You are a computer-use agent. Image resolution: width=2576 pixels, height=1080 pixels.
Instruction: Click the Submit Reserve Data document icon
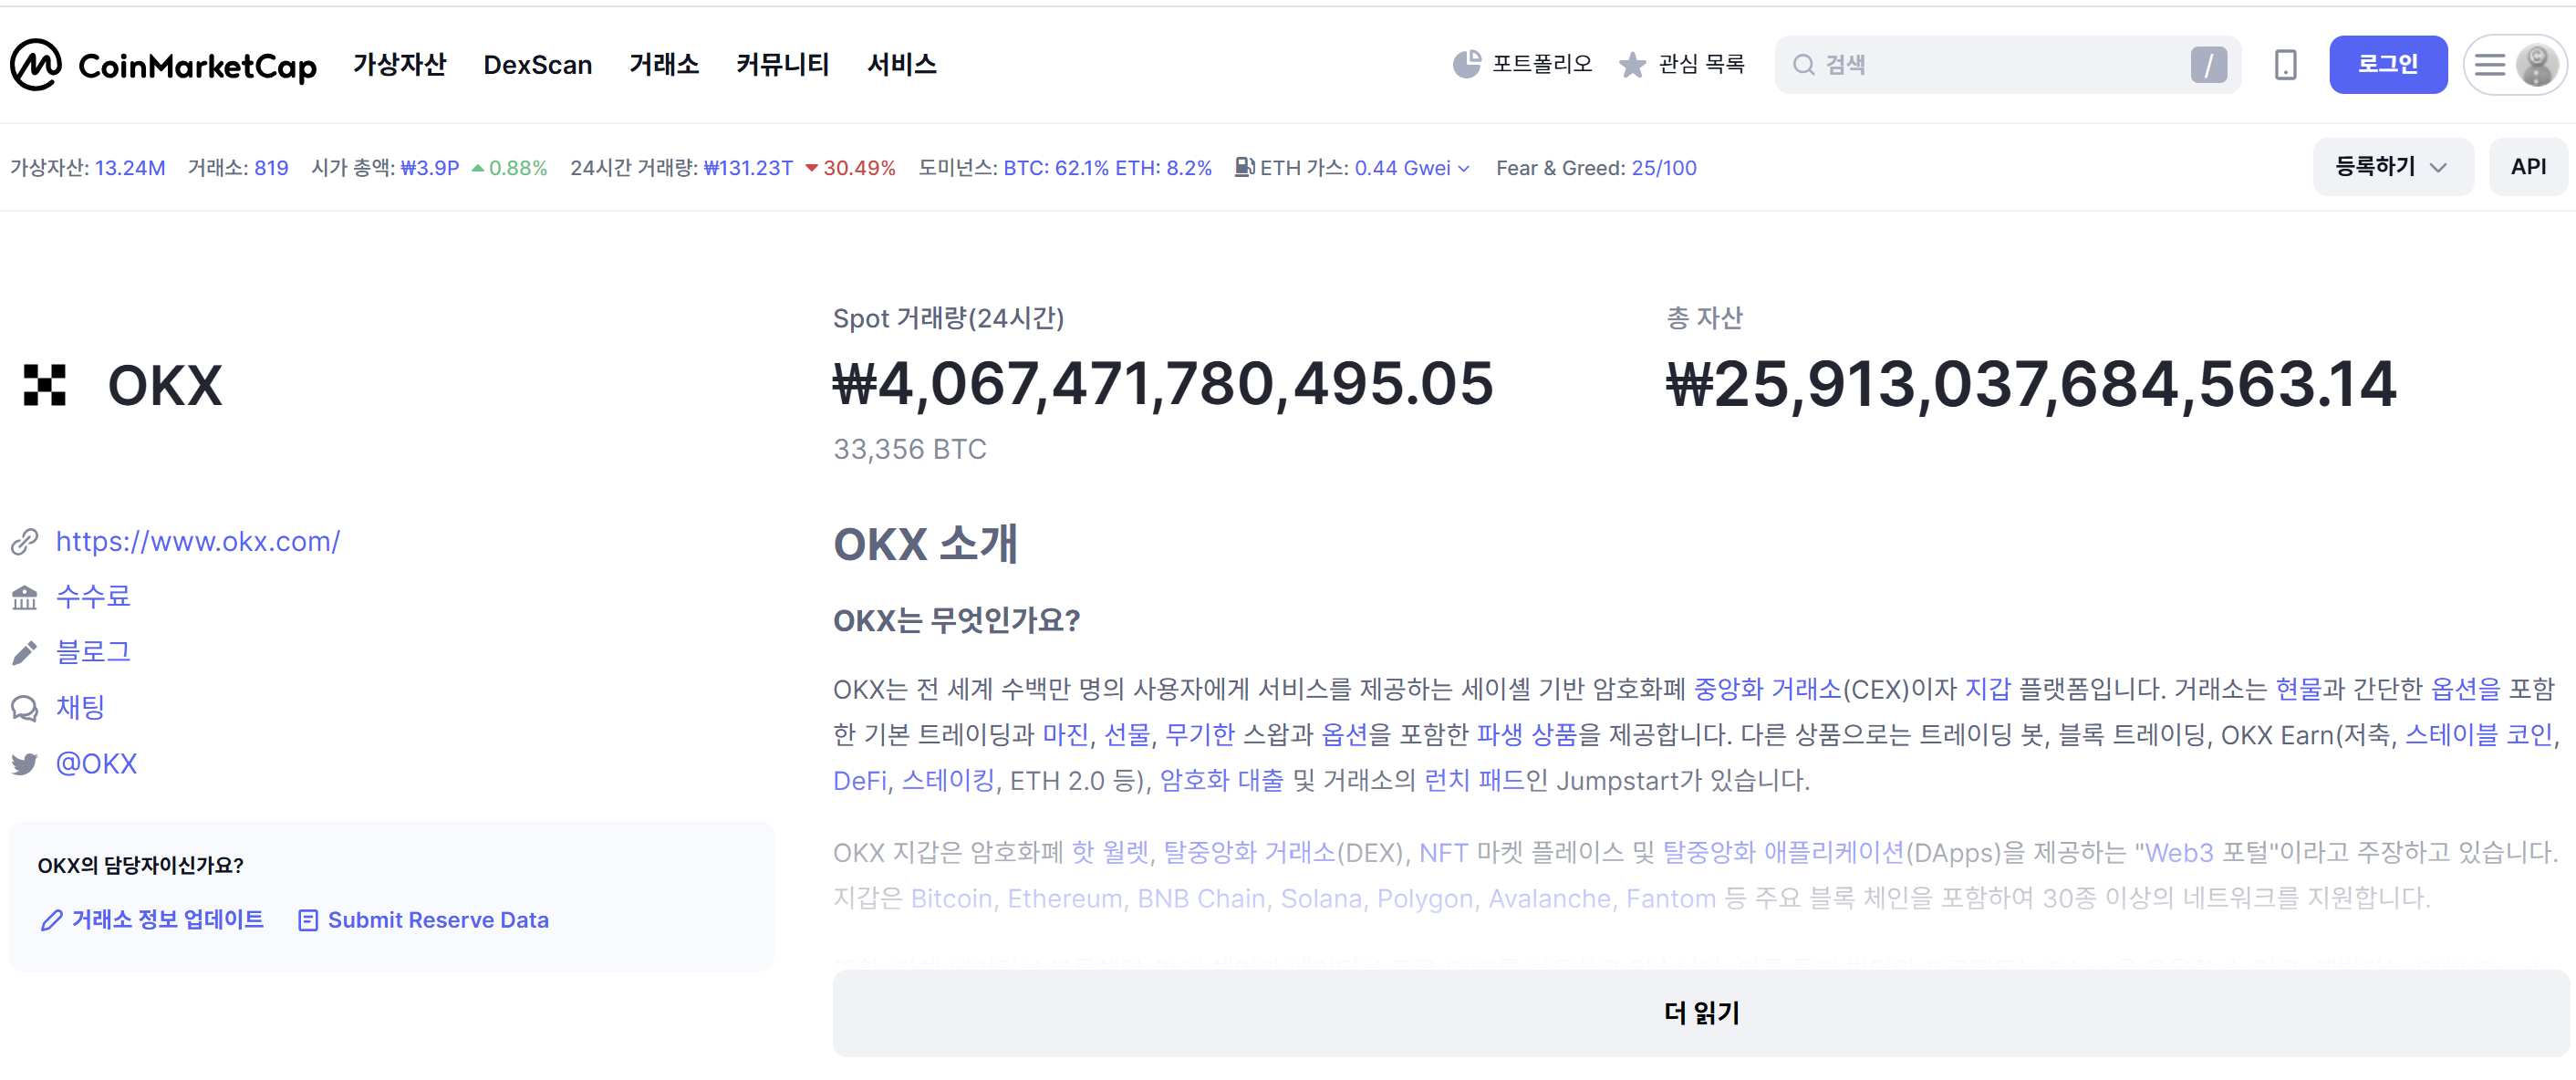click(307, 919)
